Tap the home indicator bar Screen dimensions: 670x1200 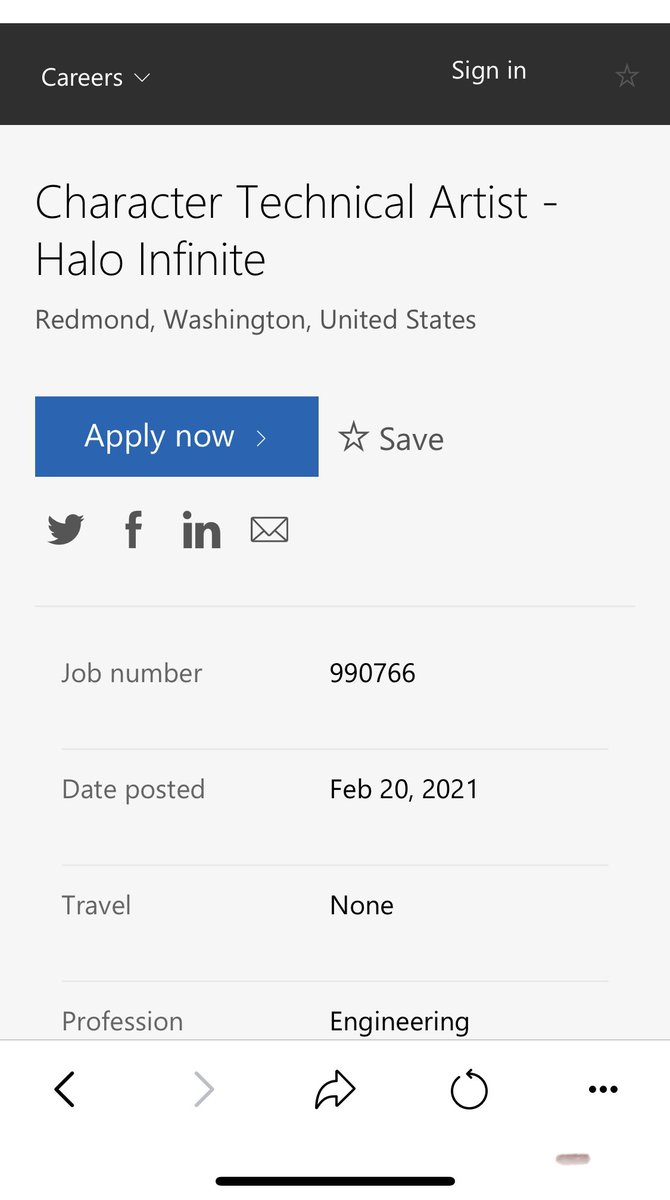pyautogui.click(x=335, y=1181)
